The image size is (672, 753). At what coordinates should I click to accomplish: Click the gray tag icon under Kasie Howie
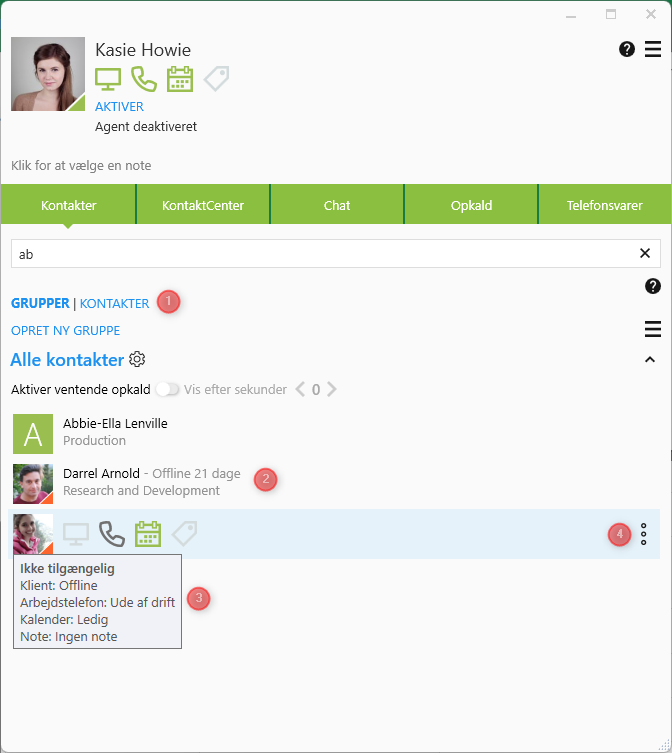click(x=216, y=79)
